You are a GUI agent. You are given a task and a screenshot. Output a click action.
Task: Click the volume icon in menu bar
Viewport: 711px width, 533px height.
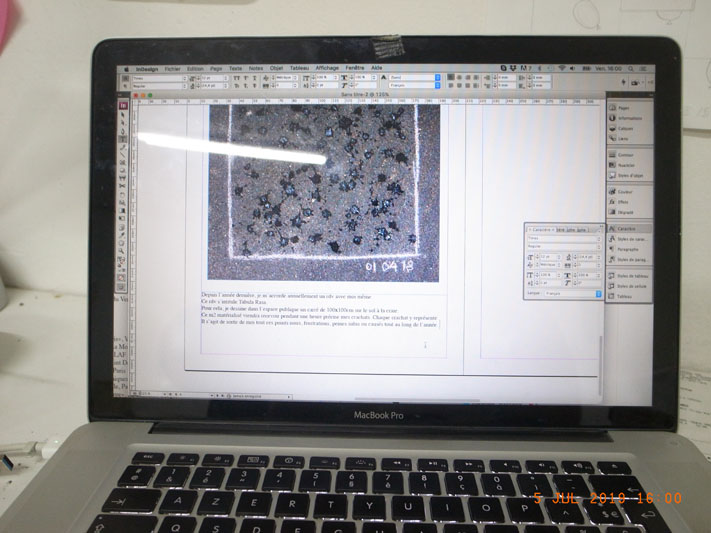click(572, 68)
